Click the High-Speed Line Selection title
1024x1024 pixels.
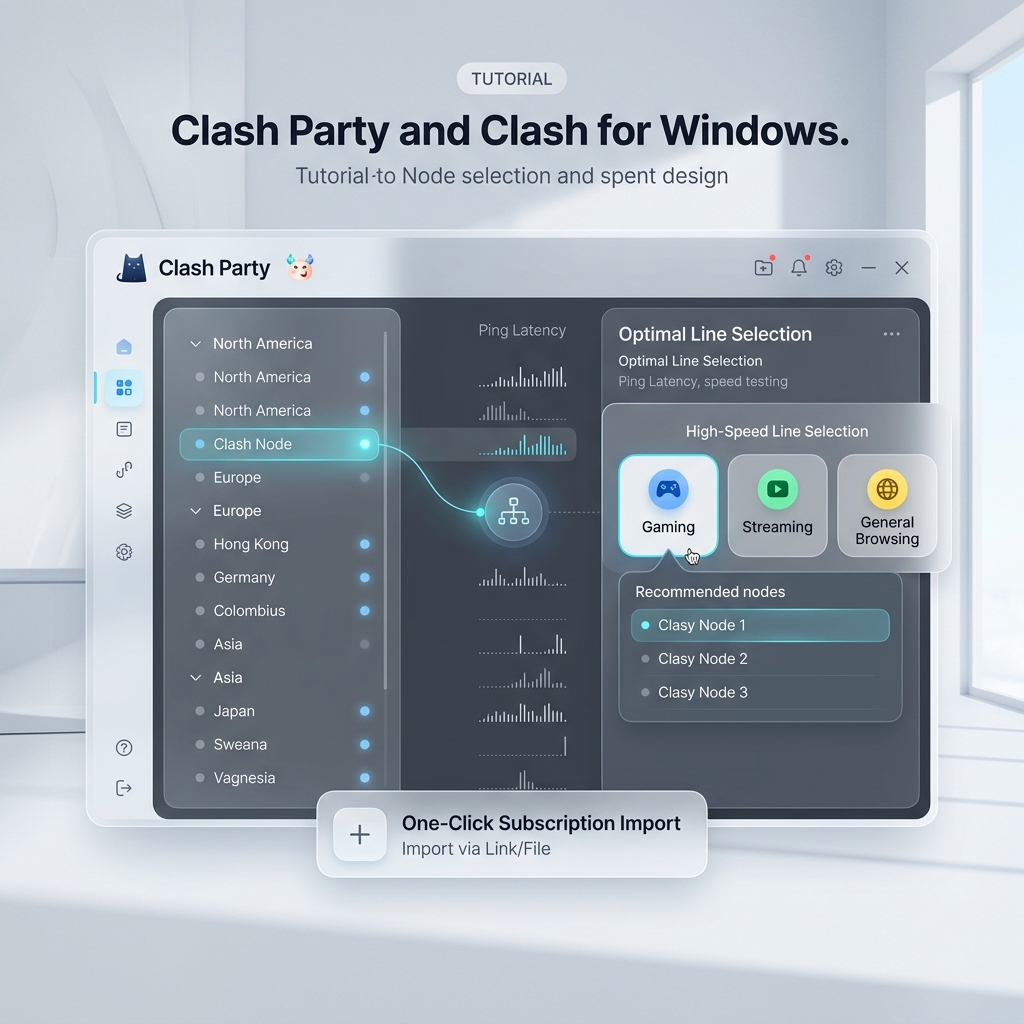click(x=777, y=431)
